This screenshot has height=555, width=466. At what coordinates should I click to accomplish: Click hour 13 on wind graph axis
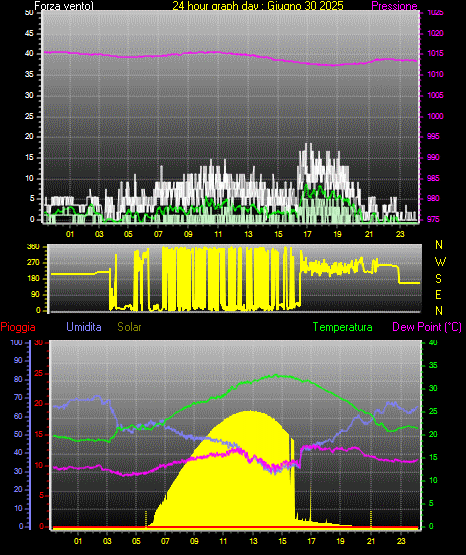(x=248, y=234)
